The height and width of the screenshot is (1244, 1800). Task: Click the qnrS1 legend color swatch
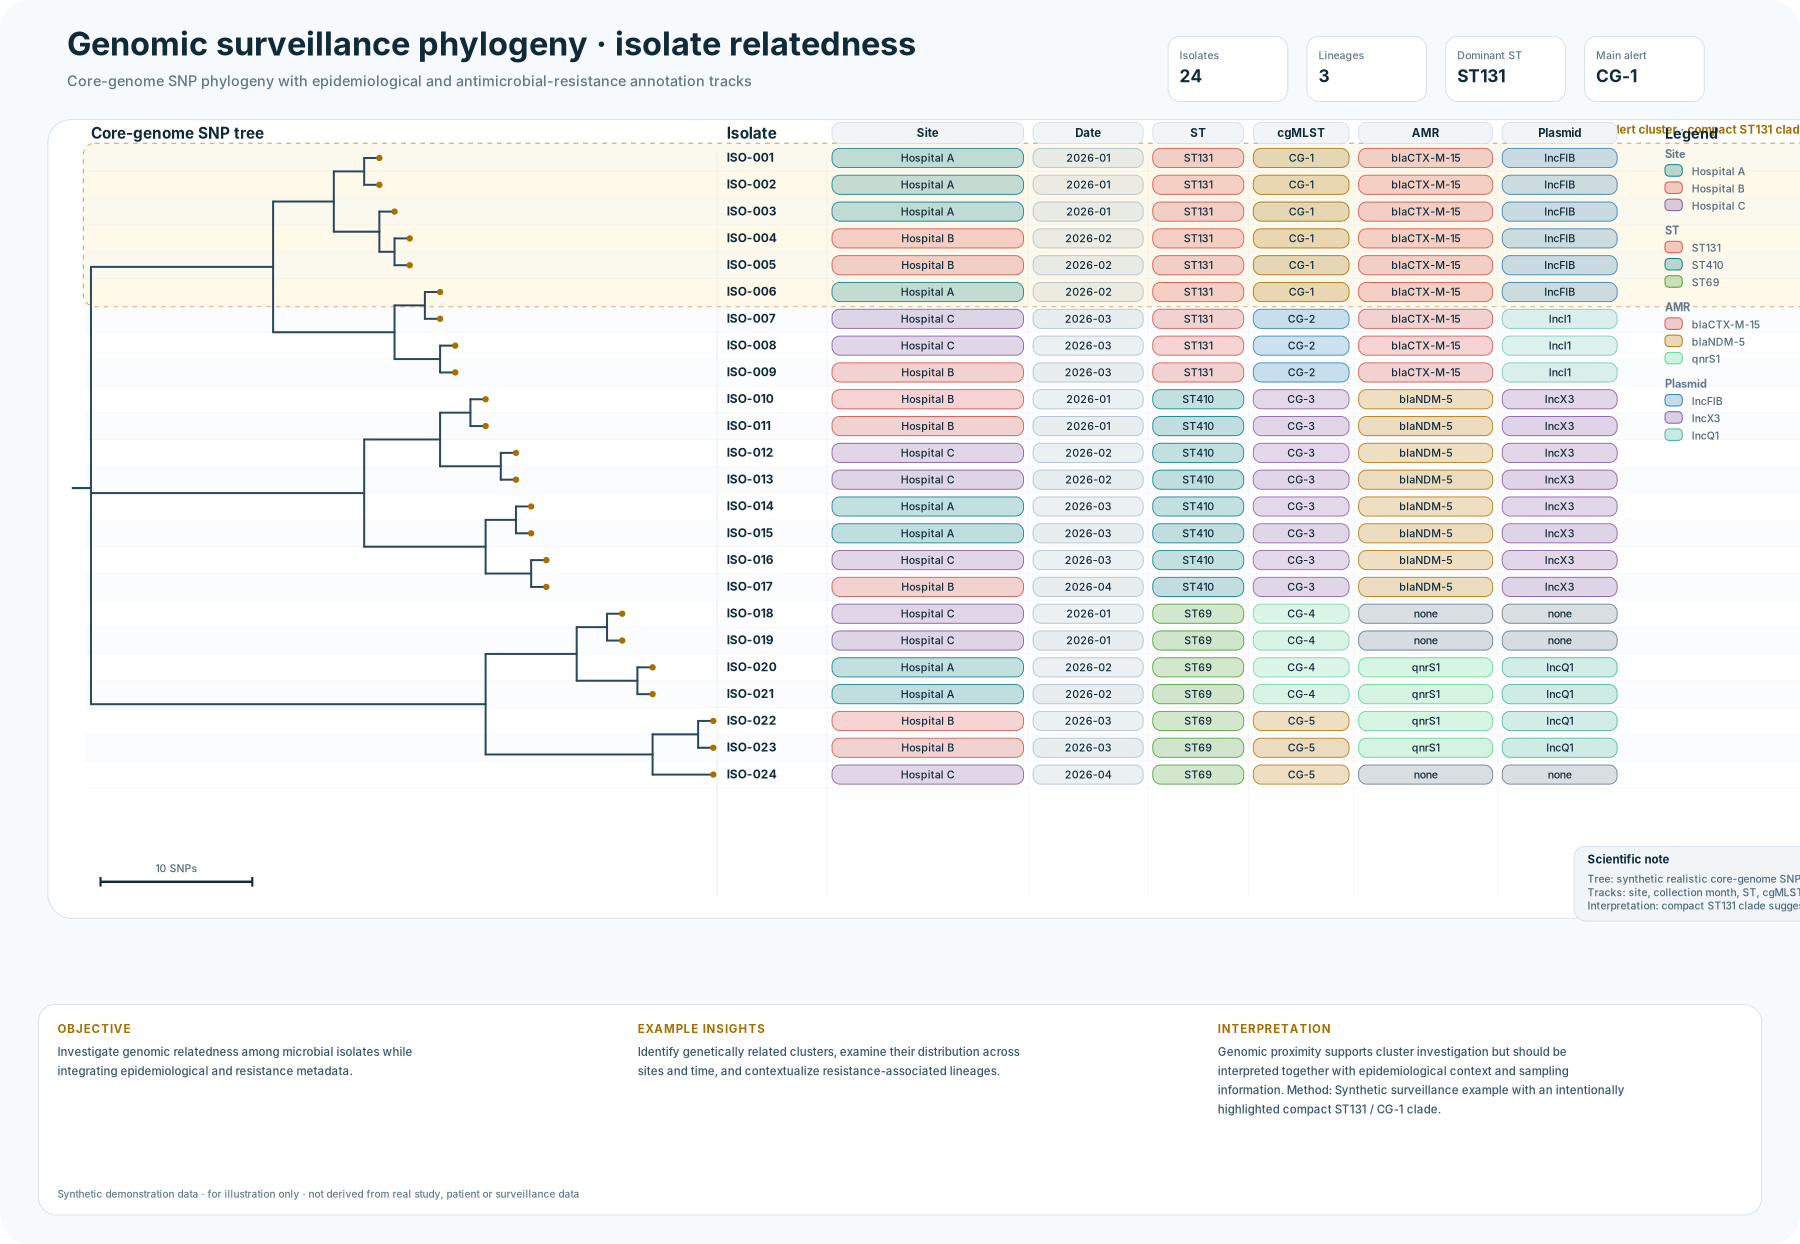click(x=1673, y=358)
